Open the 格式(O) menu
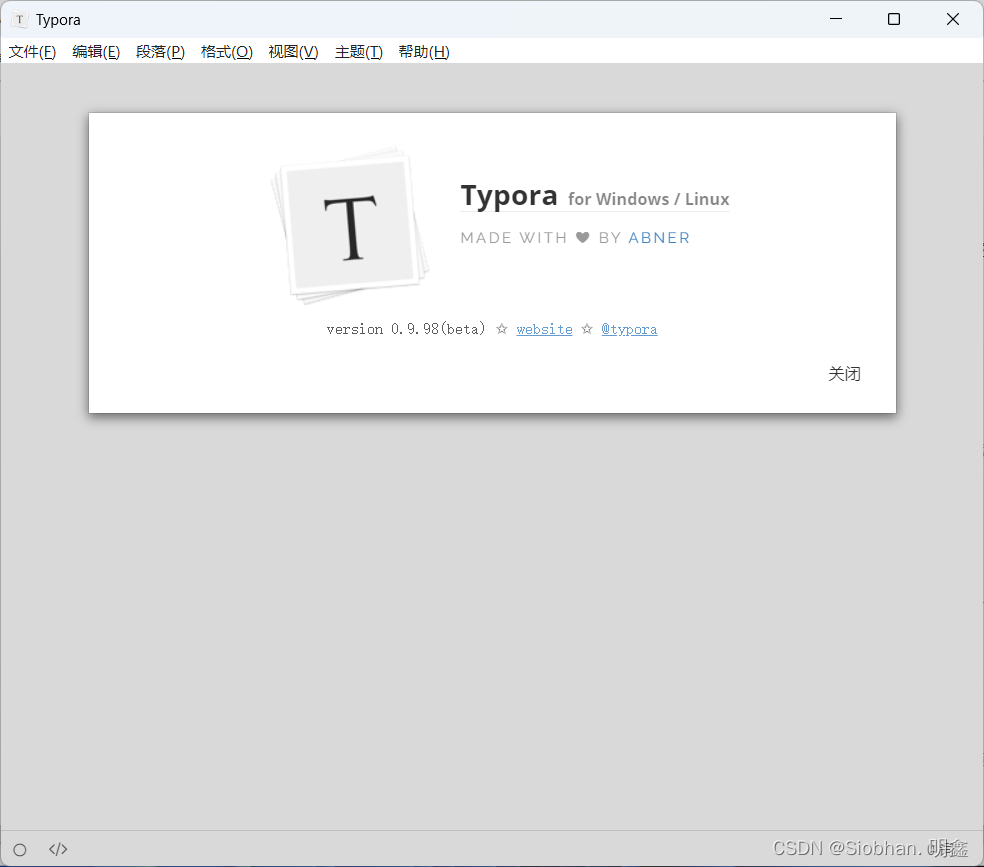The image size is (984, 867). tap(227, 52)
